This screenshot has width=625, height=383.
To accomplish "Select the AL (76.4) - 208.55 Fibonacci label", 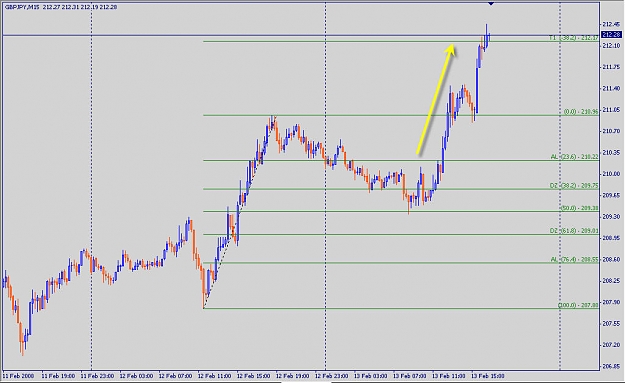I will [x=575, y=259].
